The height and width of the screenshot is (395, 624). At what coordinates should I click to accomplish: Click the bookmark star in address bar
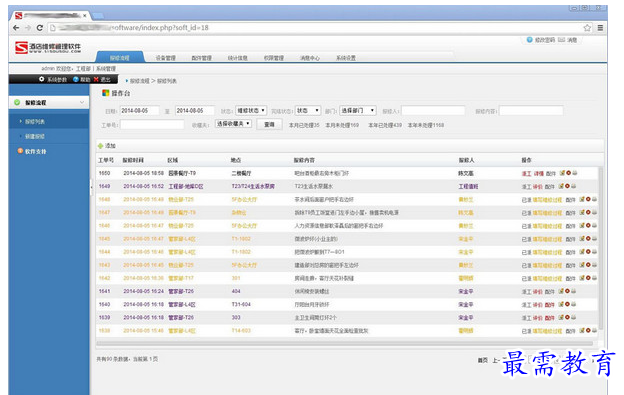587,28
